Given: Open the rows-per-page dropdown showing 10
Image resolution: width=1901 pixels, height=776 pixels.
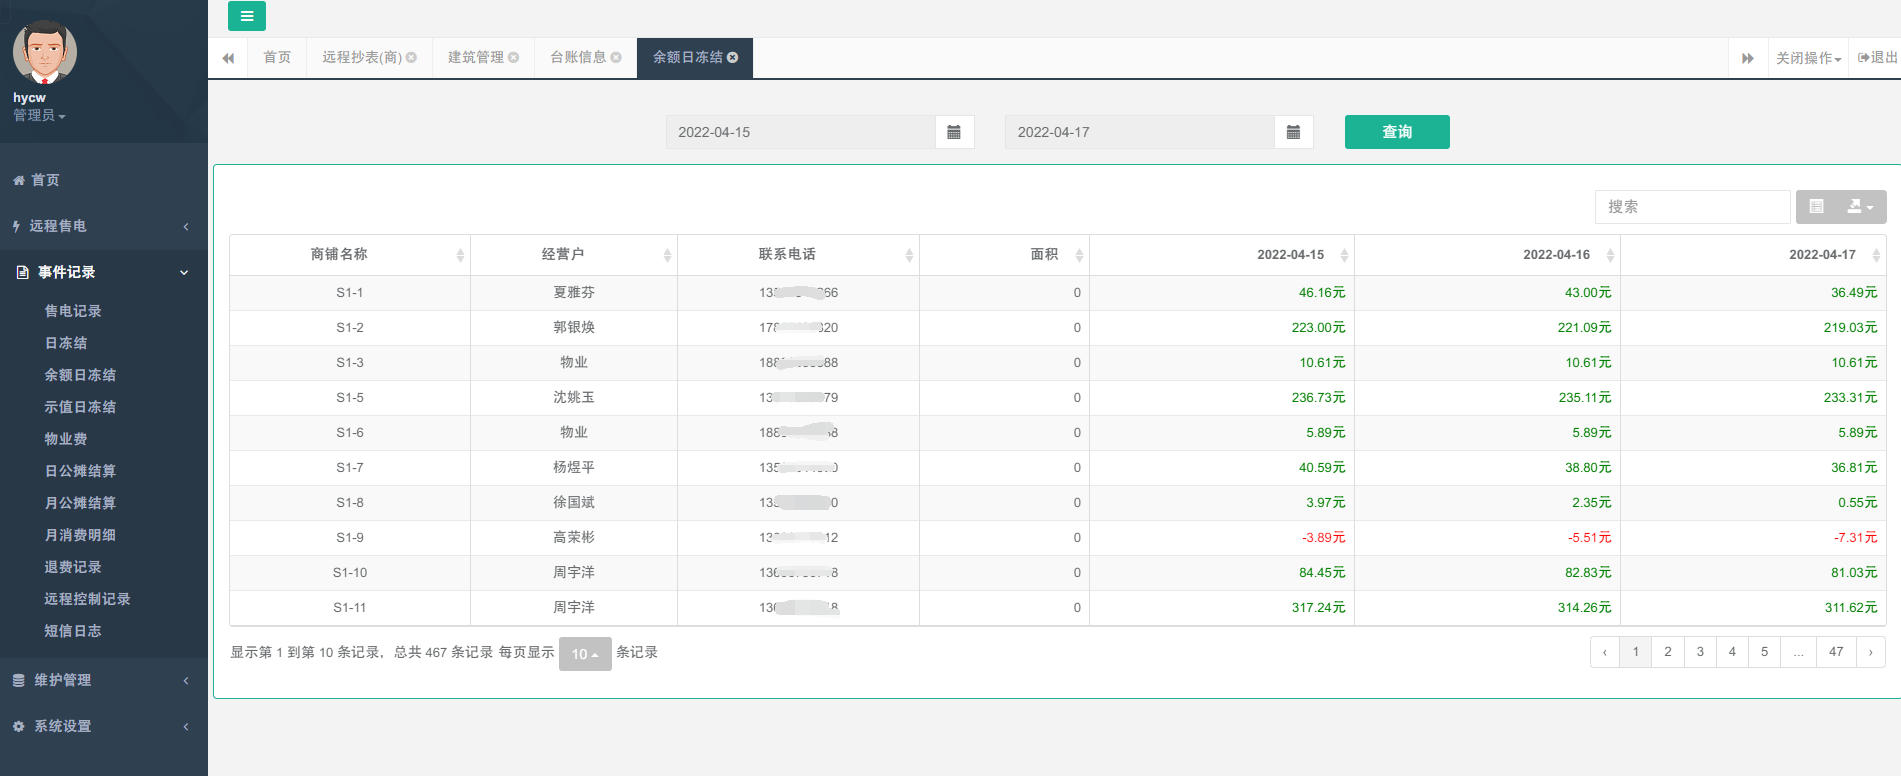Looking at the screenshot, I should tap(585, 654).
